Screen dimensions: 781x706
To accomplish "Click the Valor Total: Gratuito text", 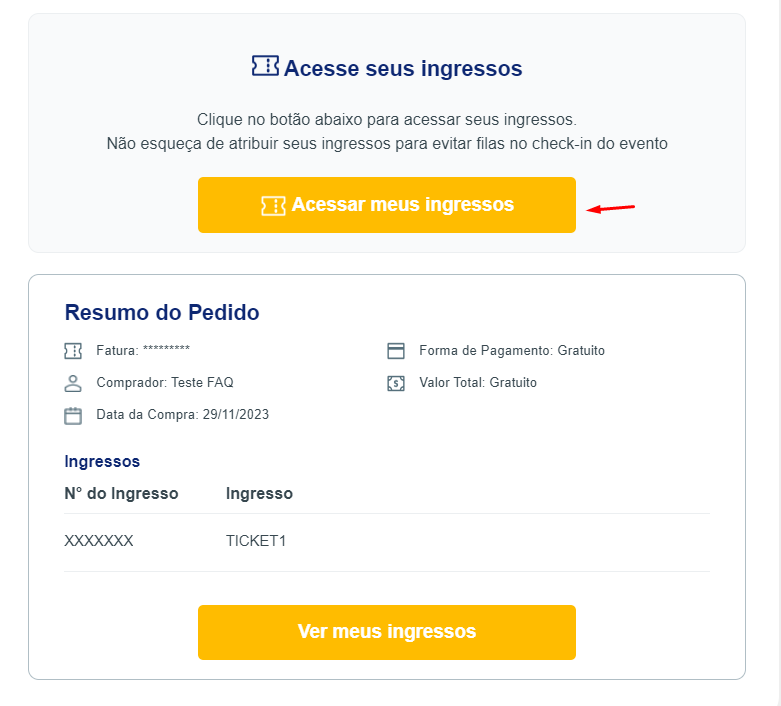I will coord(478,382).
